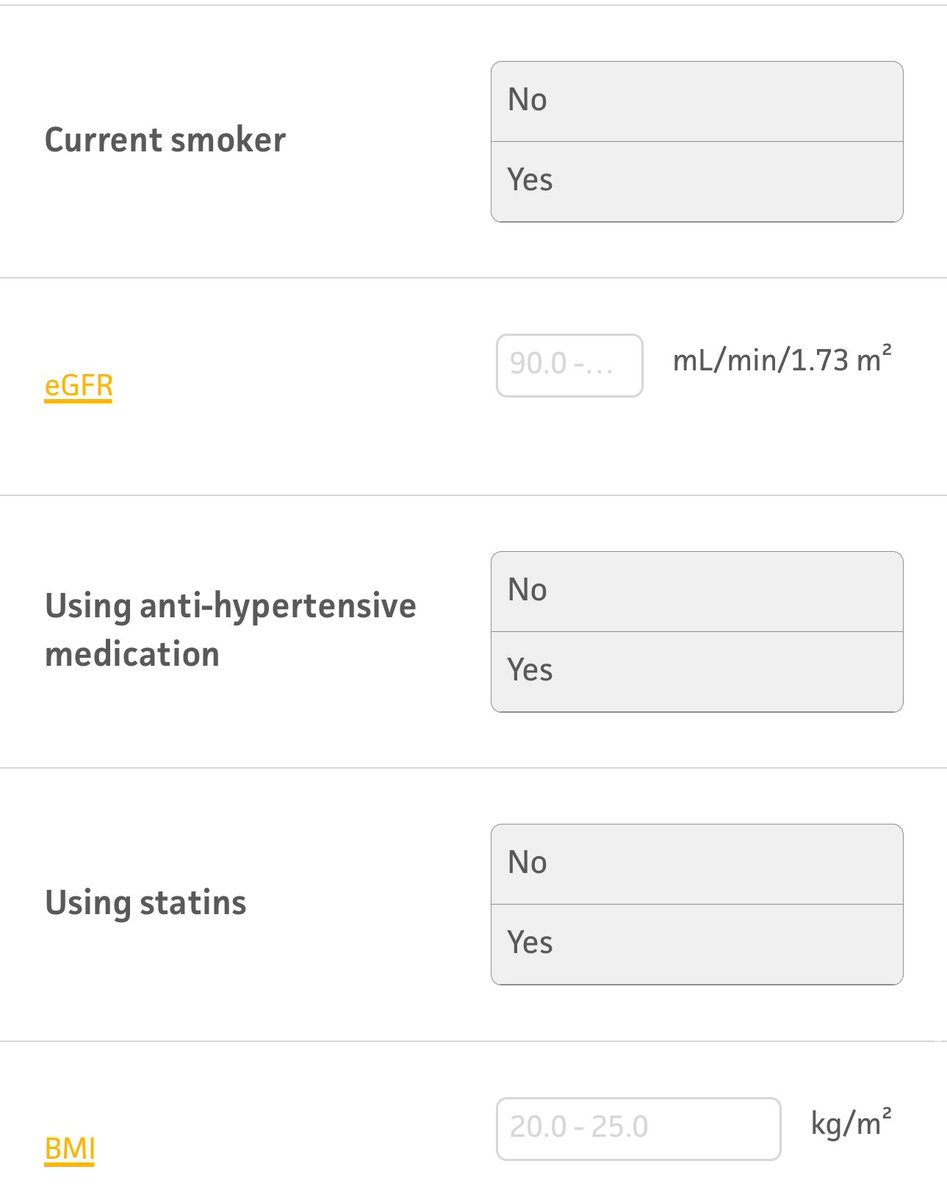Focus the BMI input field
947x1200 pixels.
[x=638, y=1128]
